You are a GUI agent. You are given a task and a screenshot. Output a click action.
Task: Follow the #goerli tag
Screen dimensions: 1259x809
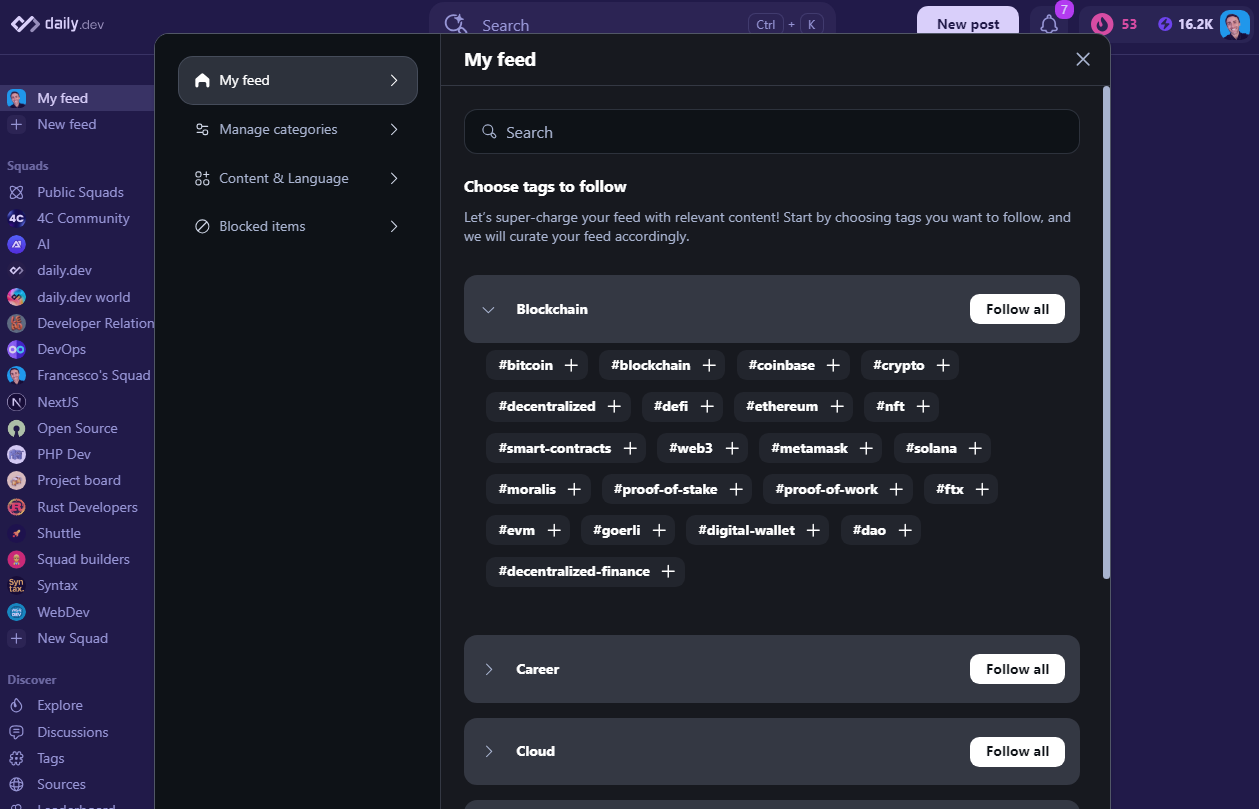[628, 530]
